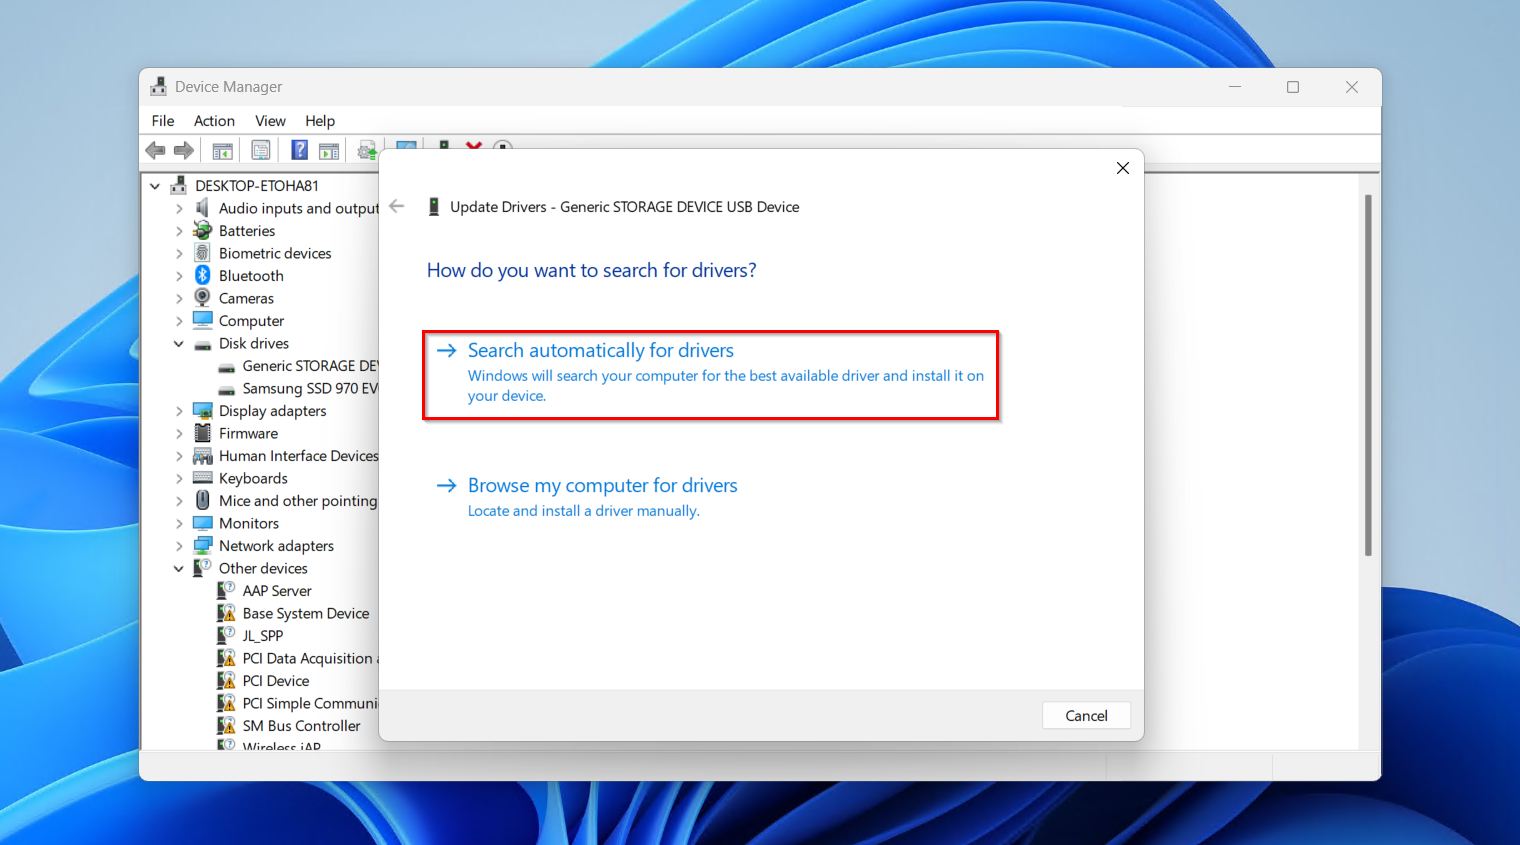Open the Action menu

tap(214, 121)
